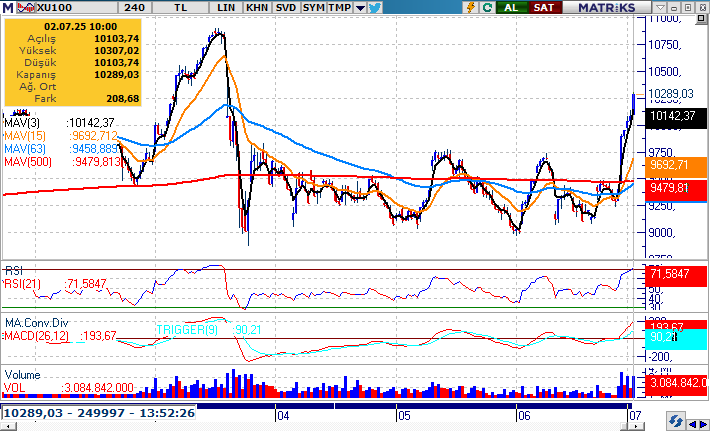The height and width of the screenshot is (431, 710).
Task: Click the green C refresh icon
Action: click(x=487, y=7)
